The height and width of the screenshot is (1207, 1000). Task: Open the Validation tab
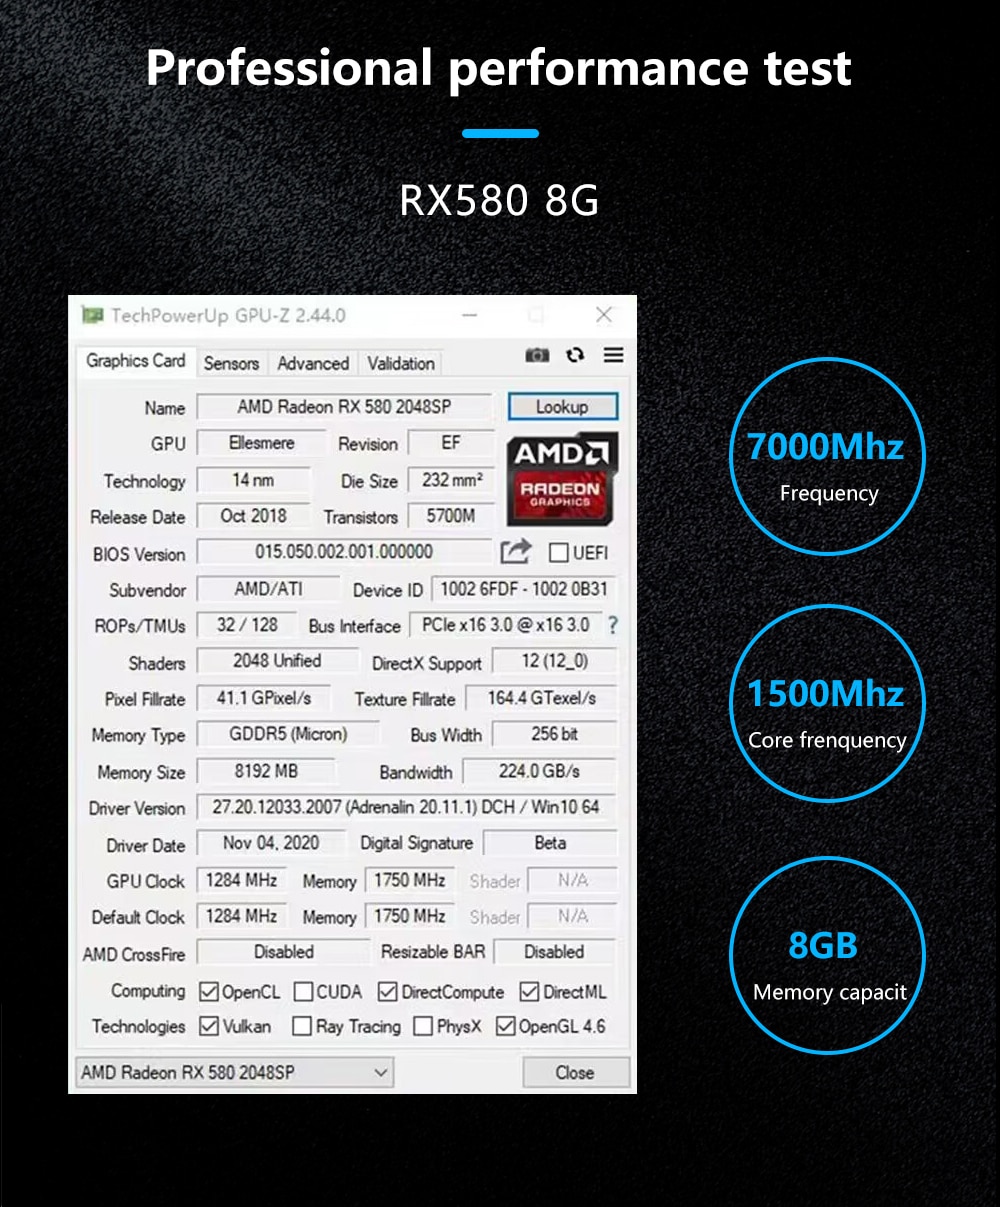pos(400,364)
